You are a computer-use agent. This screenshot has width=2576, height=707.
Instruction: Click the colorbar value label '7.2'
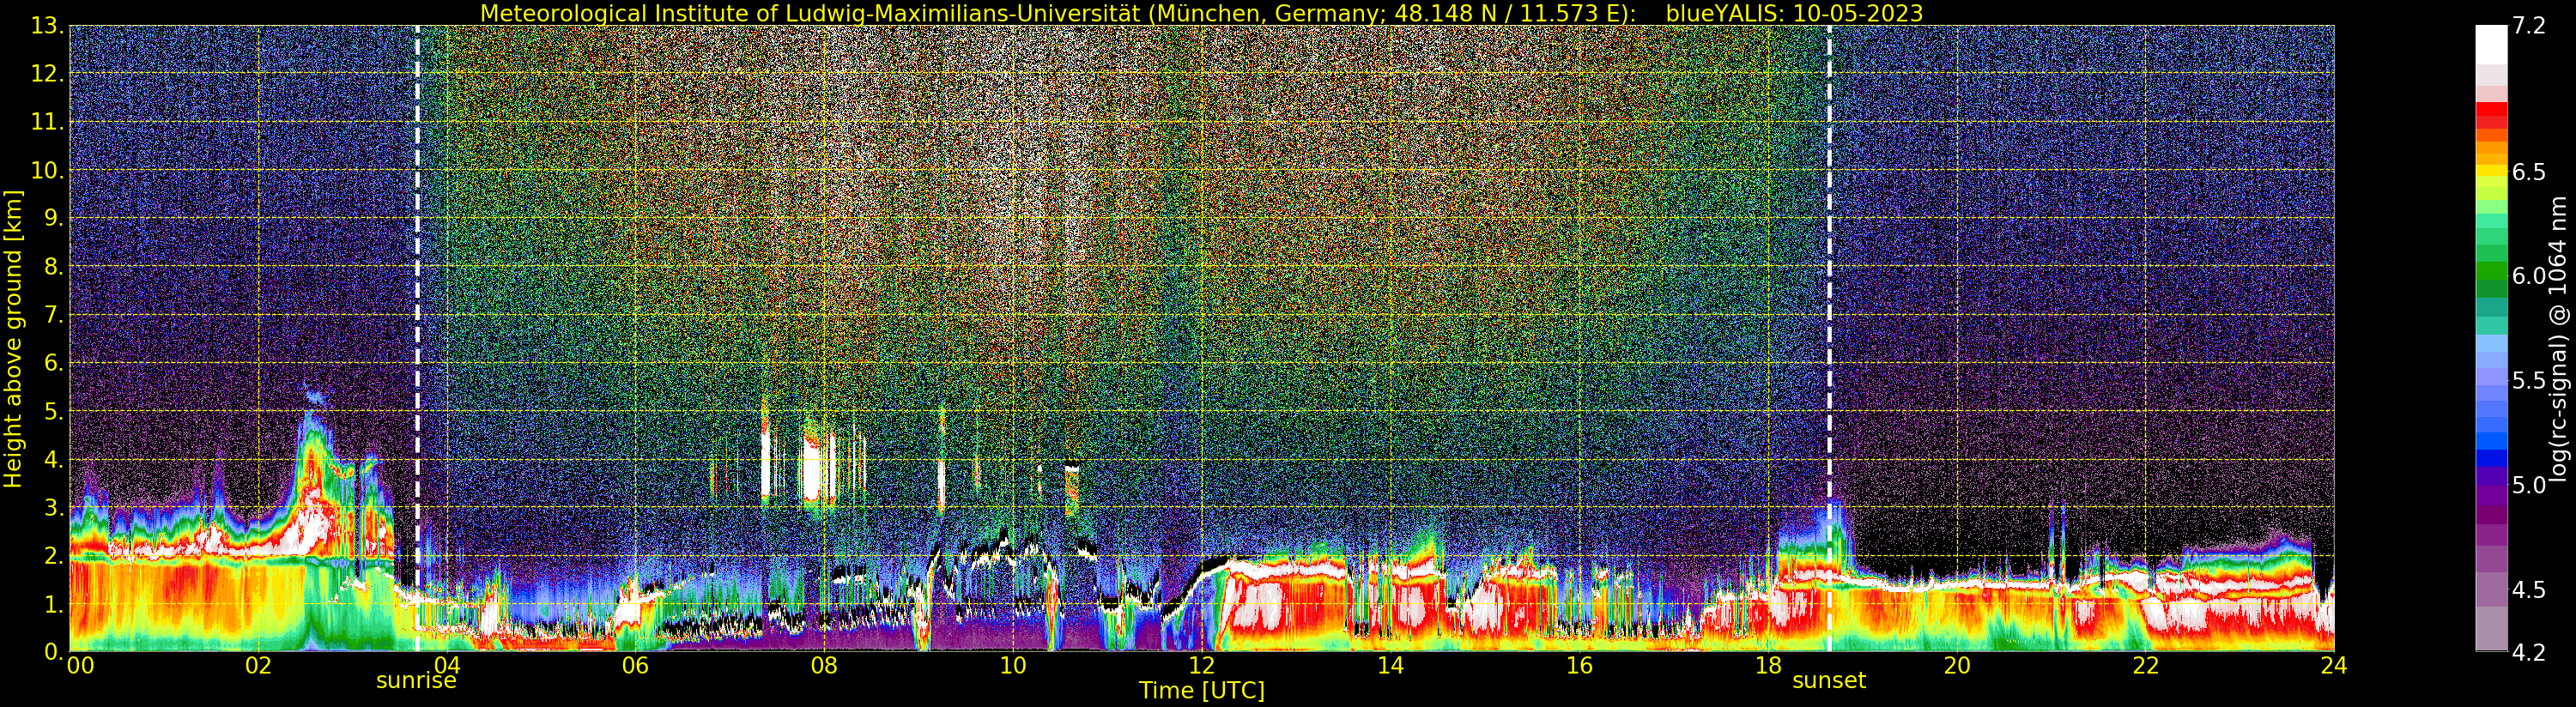(x=2529, y=26)
